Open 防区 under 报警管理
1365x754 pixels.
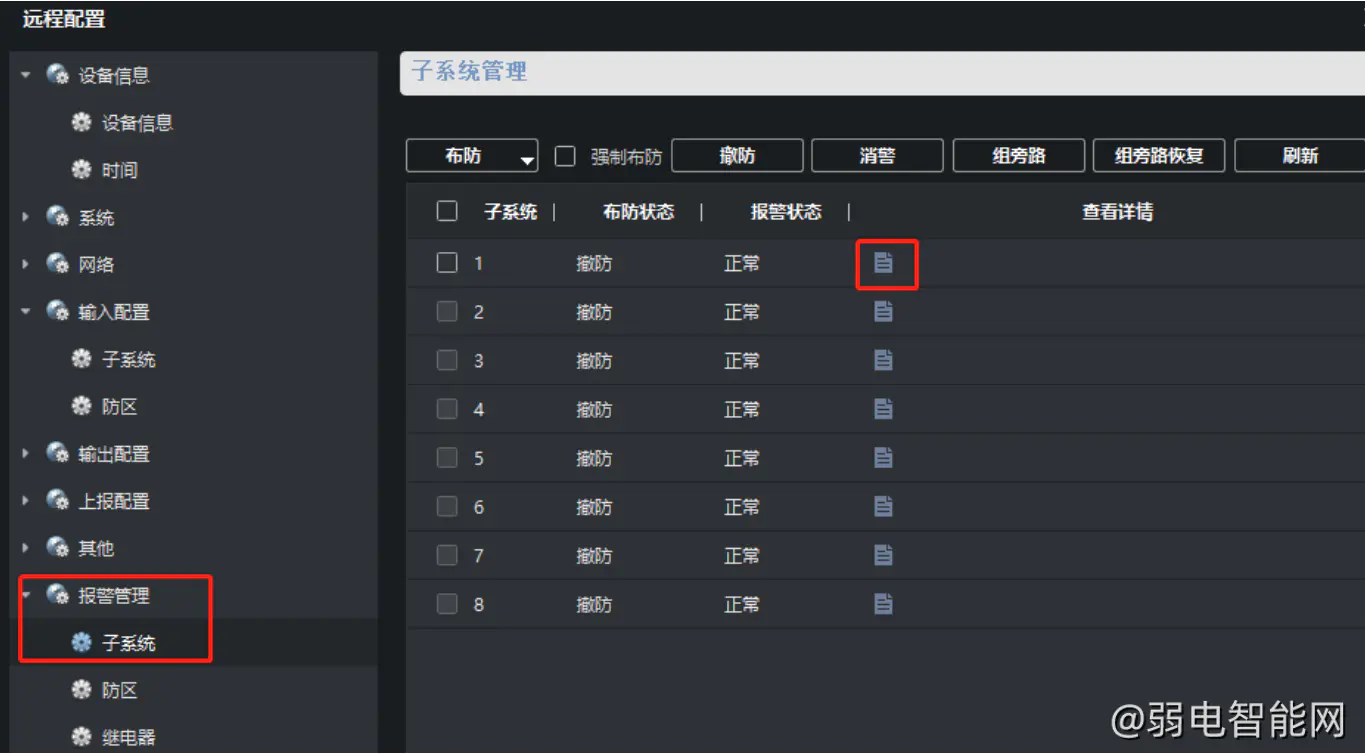coord(119,690)
